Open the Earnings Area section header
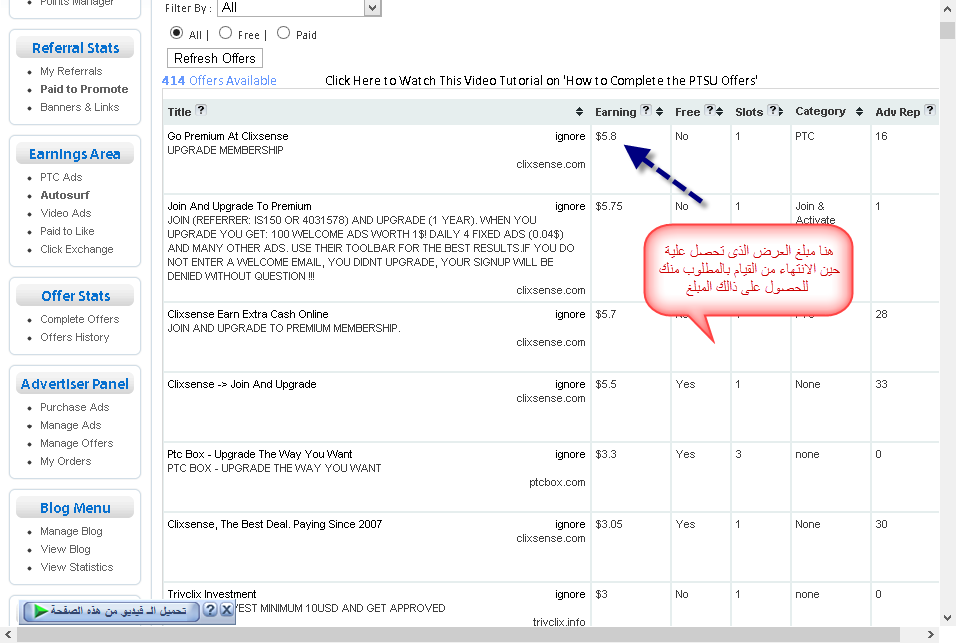956x643 pixels. coord(74,154)
